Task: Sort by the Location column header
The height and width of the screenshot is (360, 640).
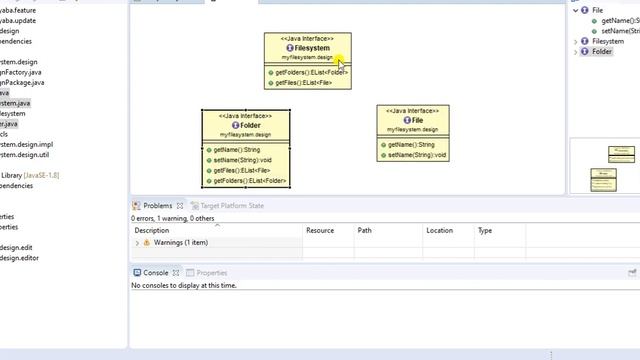Action: coord(440,230)
